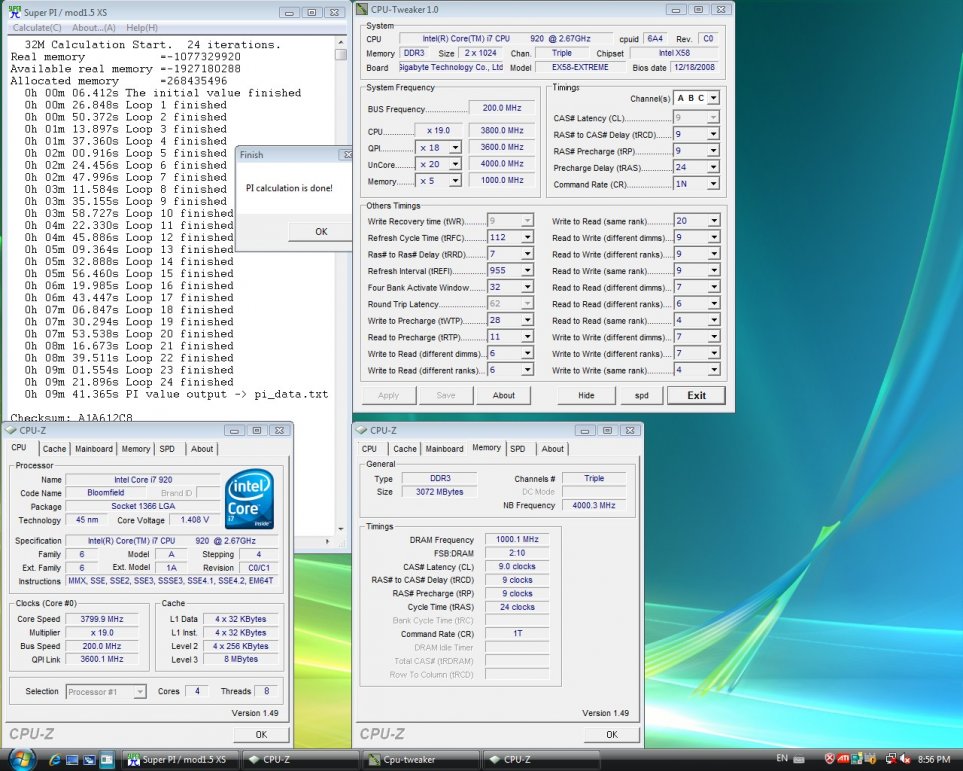Image resolution: width=963 pixels, height=771 pixels.
Task: Switch to Cache tab in CPU-Z processor window
Action: click(x=54, y=449)
